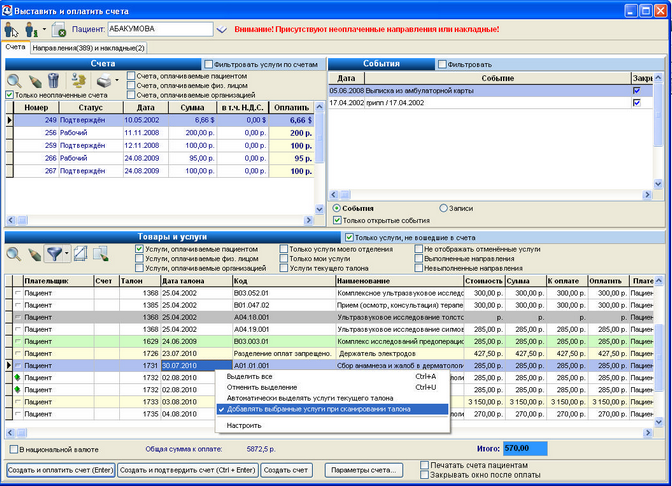Enable Счета, оплачиваемые организацией checkbox

[x=131, y=95]
